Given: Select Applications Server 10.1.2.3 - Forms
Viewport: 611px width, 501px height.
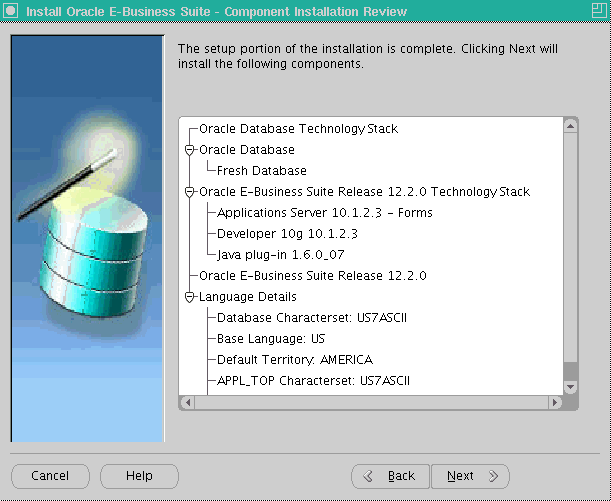Looking at the screenshot, I should pyautogui.click(x=325, y=213).
